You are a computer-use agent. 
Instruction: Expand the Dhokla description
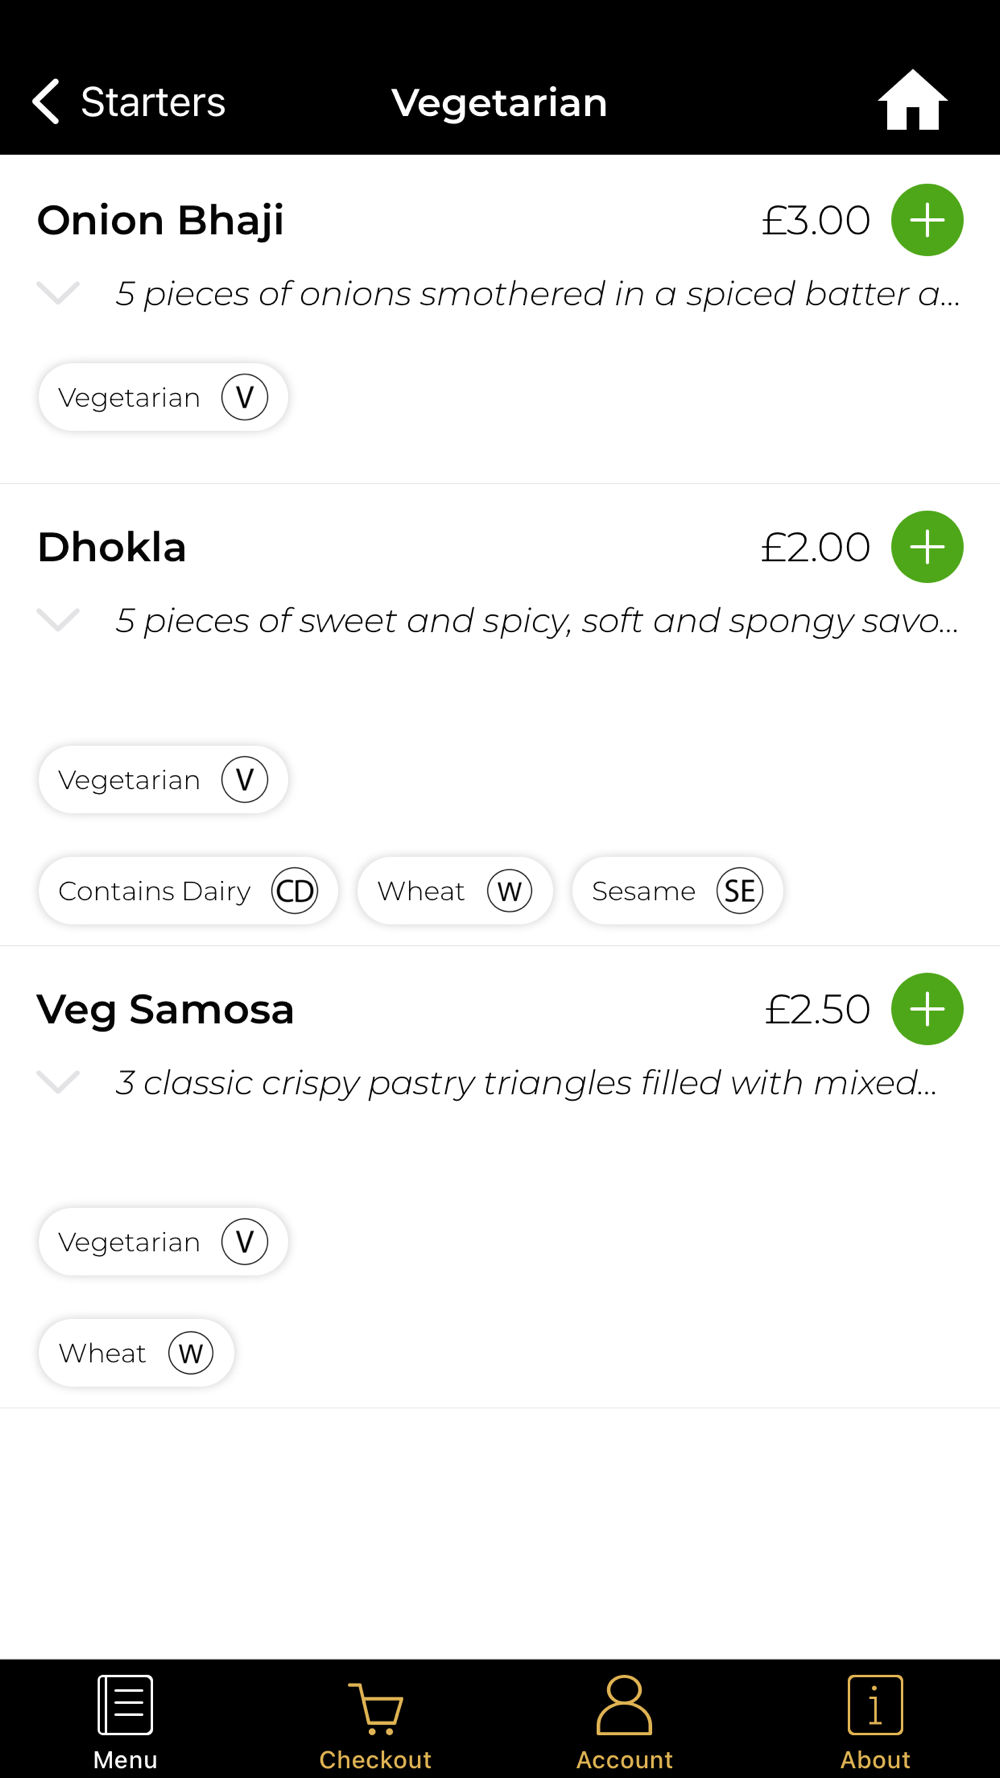[x=58, y=620]
